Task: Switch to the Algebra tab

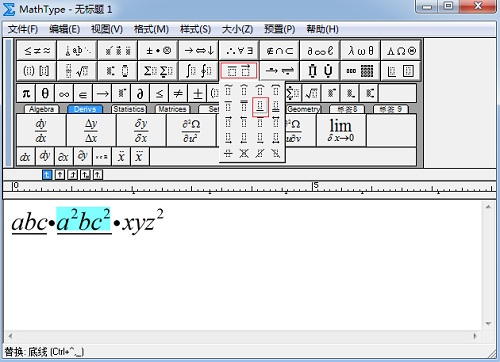Action: tap(41, 109)
